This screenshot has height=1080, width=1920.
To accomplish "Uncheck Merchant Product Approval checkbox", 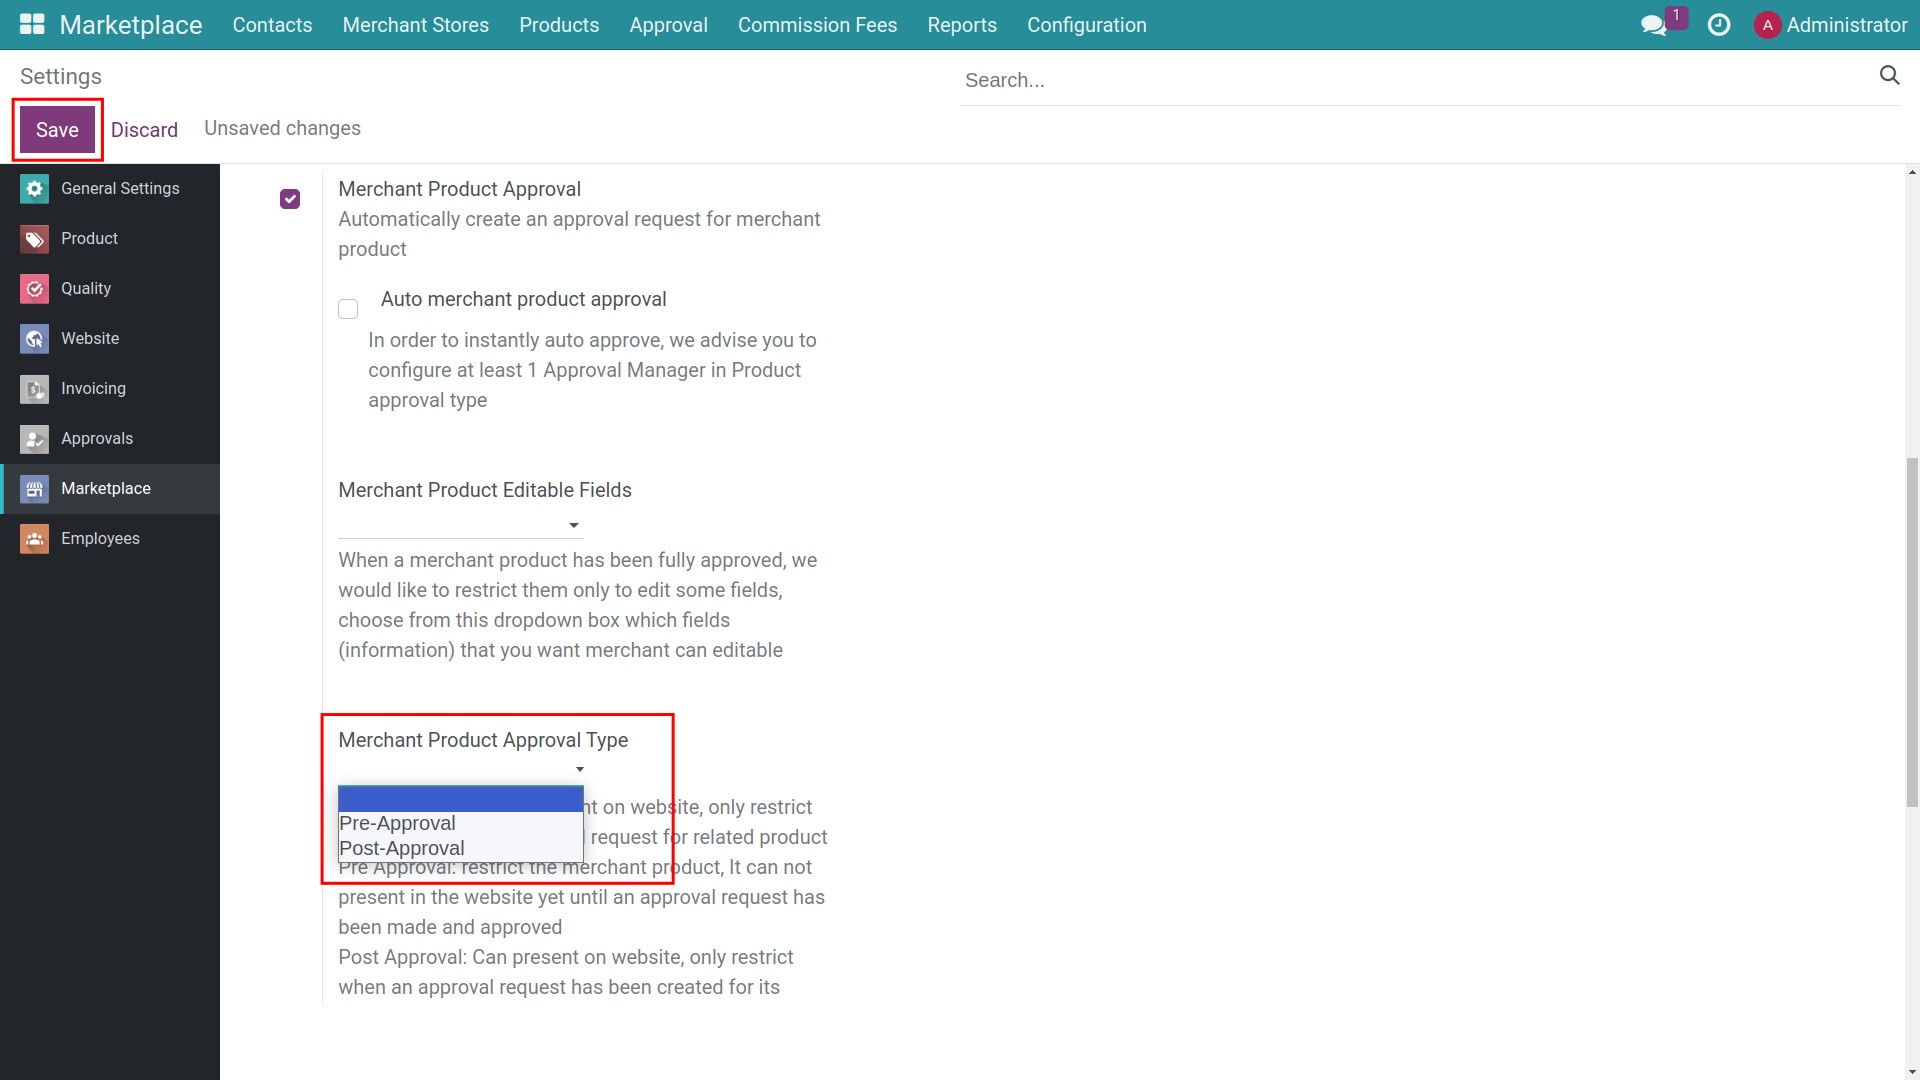I will (290, 199).
